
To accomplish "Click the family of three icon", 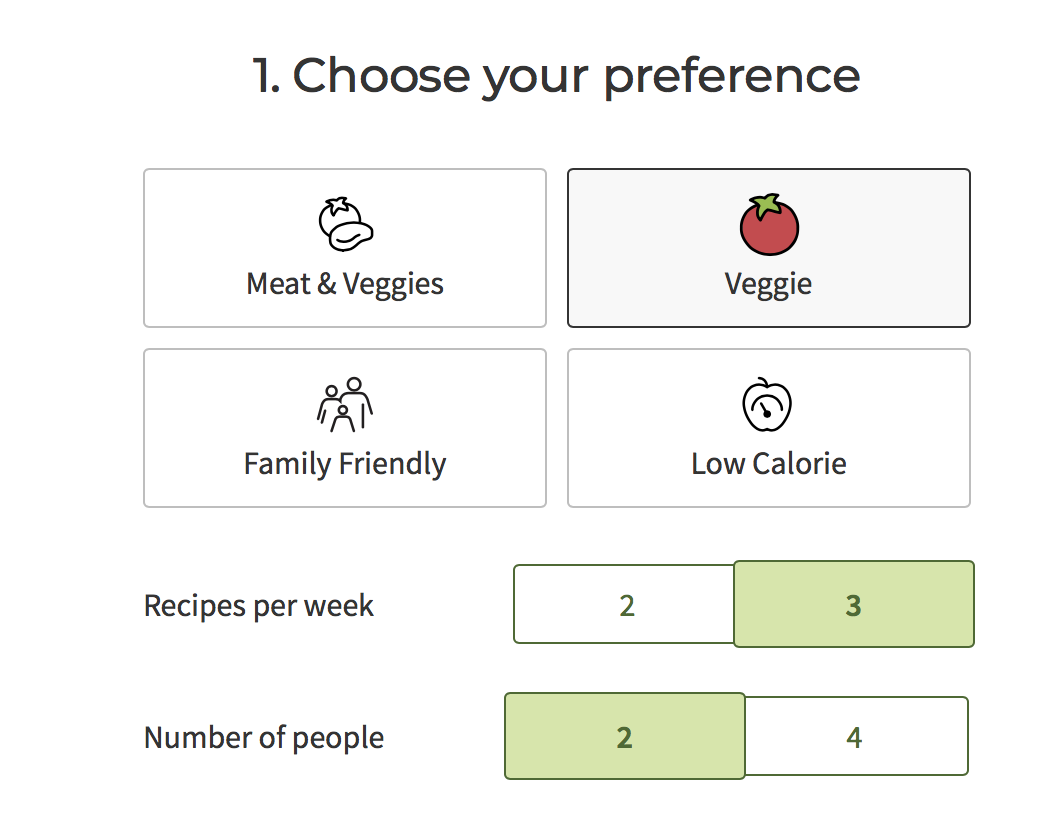I will pos(345,404).
